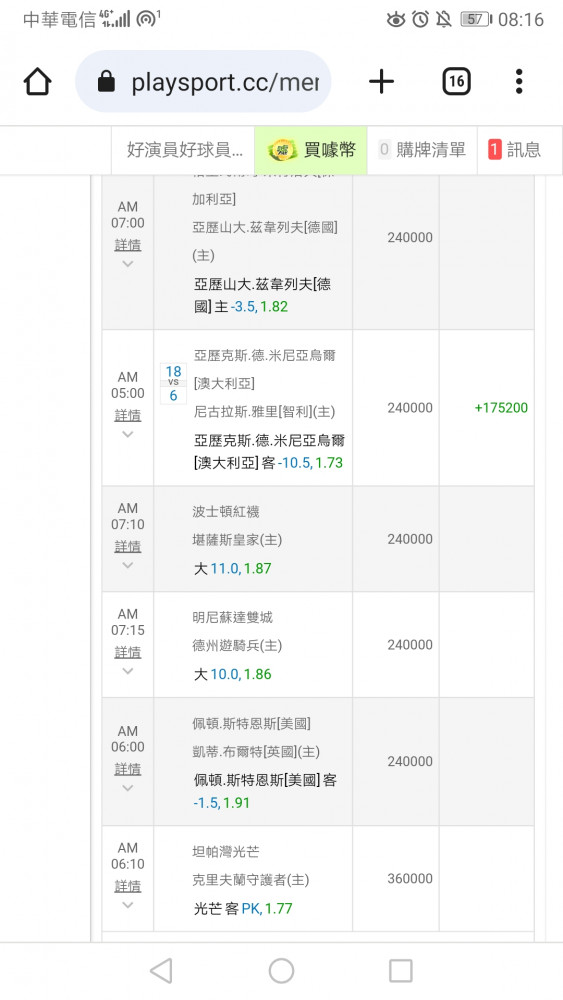The width and height of the screenshot is (563, 1000).
Task: Open the 訊息 messages tab
Action: click(515, 150)
